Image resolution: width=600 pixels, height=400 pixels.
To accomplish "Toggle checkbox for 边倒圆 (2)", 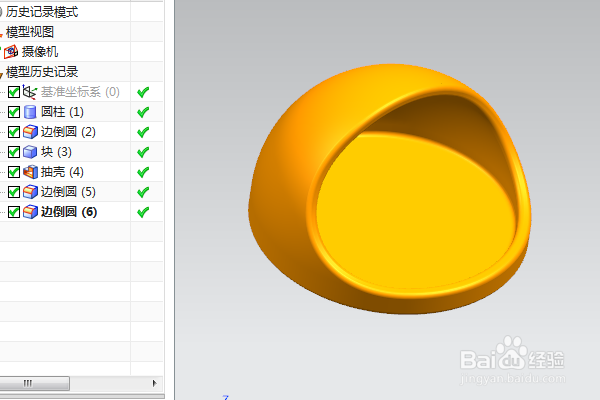I will tap(14, 132).
